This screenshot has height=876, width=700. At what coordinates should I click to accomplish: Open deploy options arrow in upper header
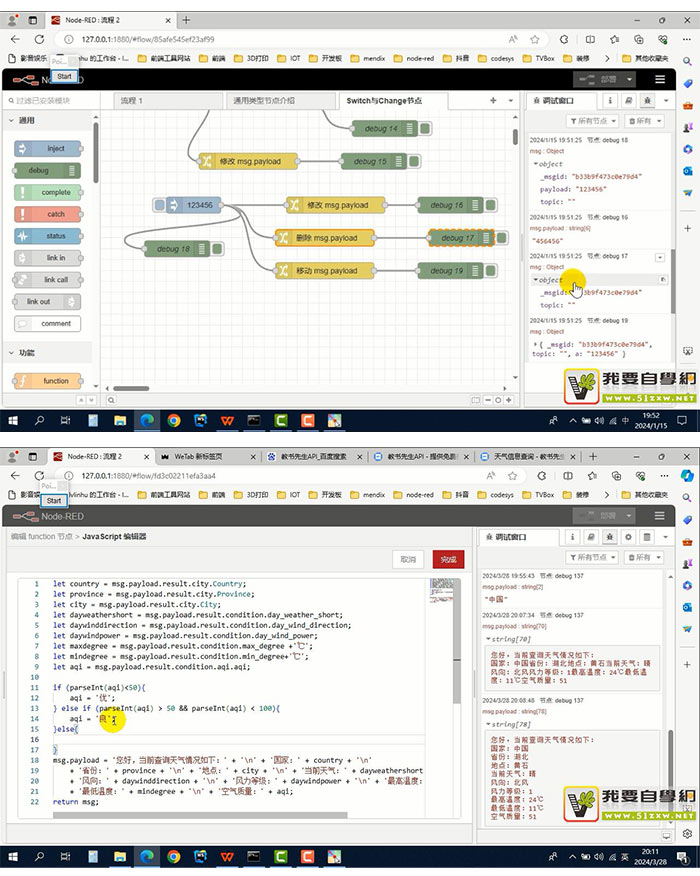[x=630, y=79]
